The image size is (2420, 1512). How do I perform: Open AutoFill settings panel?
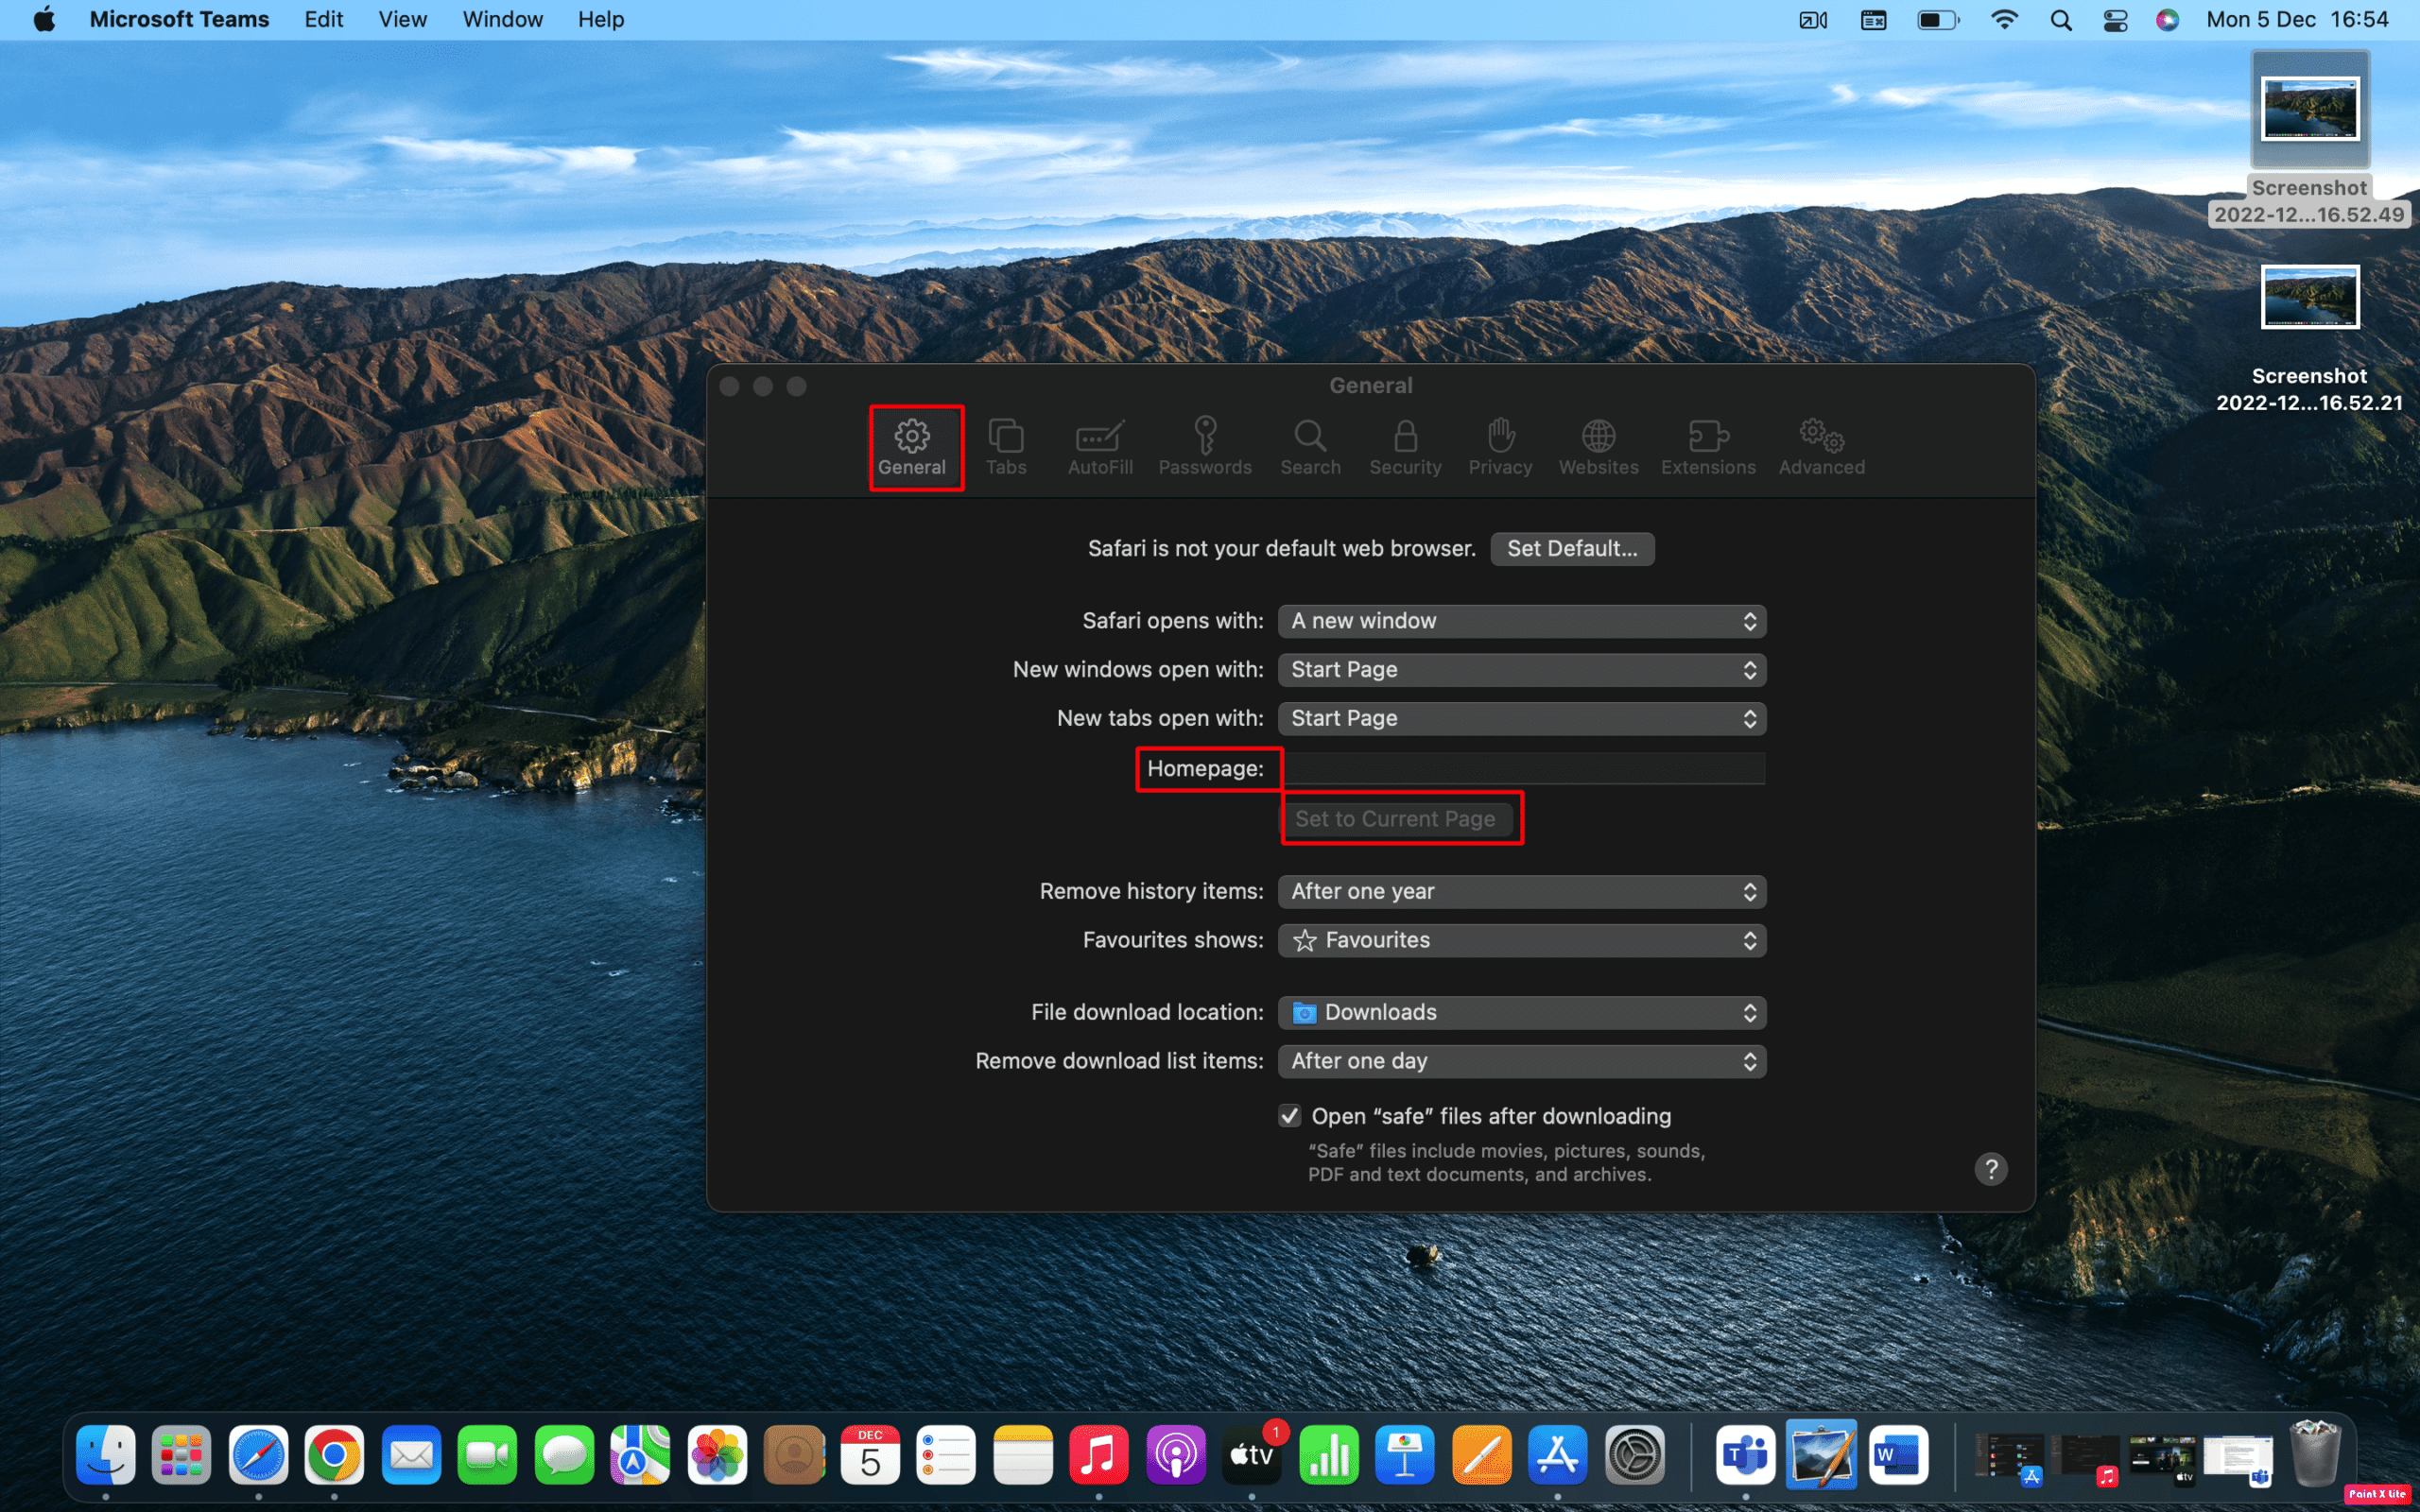pyautogui.click(x=1099, y=446)
